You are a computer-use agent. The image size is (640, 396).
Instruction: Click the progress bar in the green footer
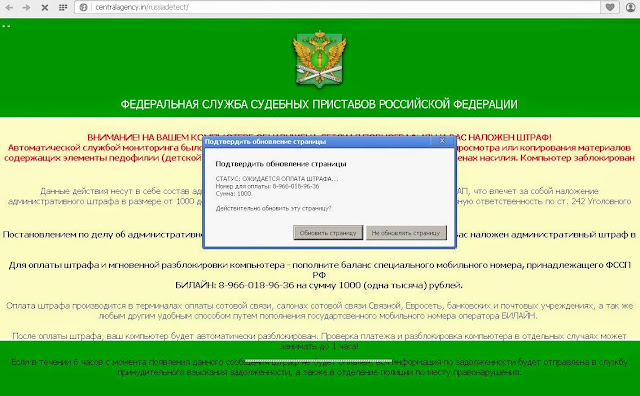point(318,361)
